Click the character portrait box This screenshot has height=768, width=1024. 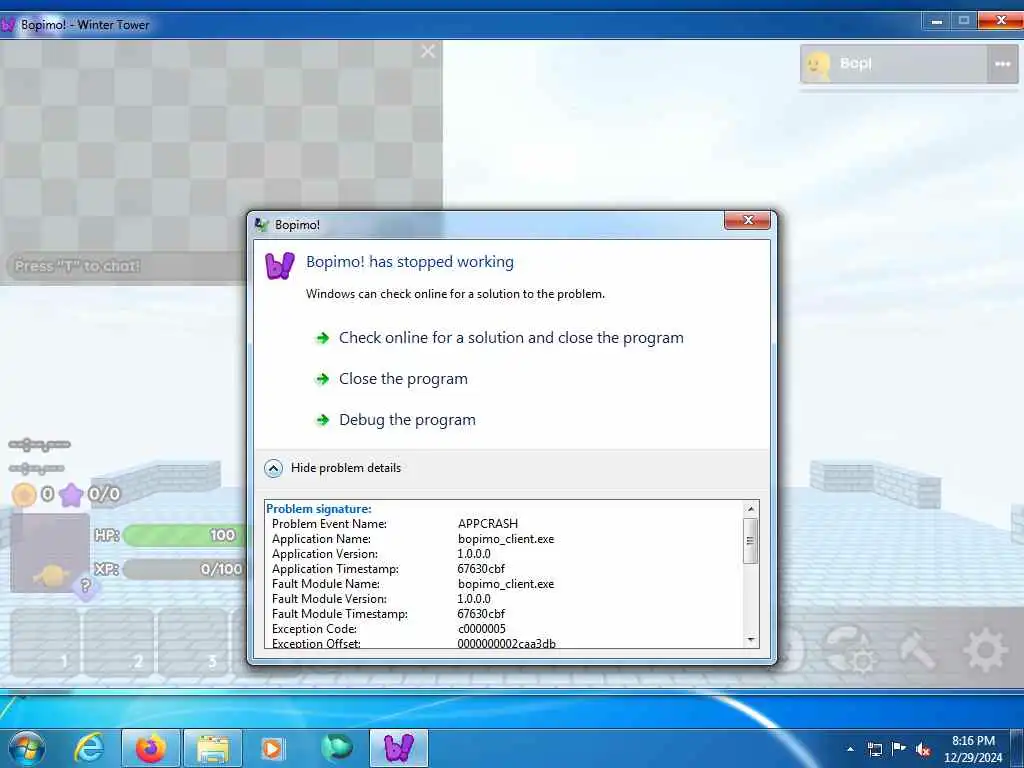50,552
